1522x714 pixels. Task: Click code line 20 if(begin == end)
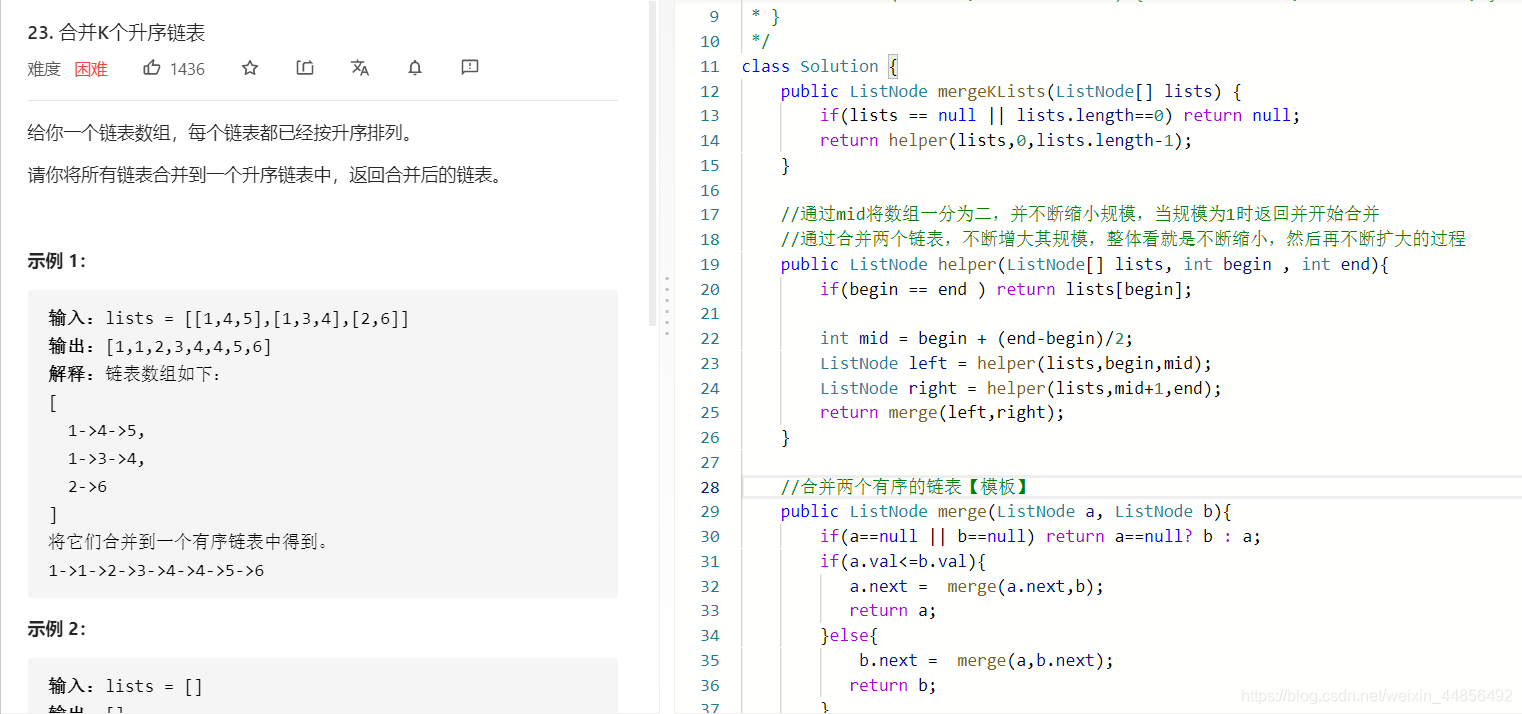(x=1006, y=289)
